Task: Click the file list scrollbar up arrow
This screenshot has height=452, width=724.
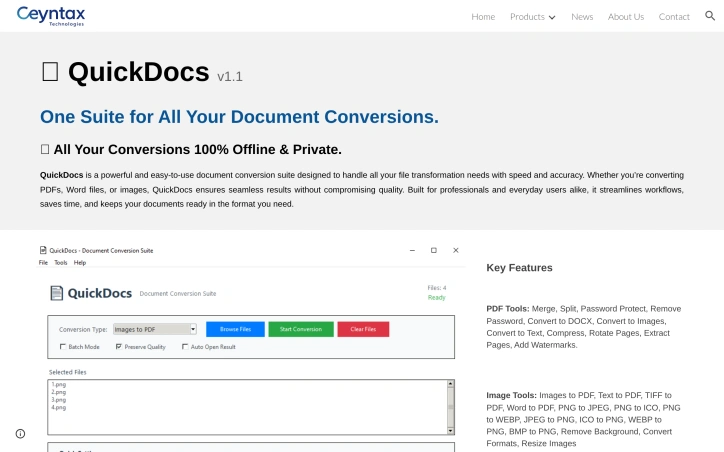Action: [x=450, y=384]
